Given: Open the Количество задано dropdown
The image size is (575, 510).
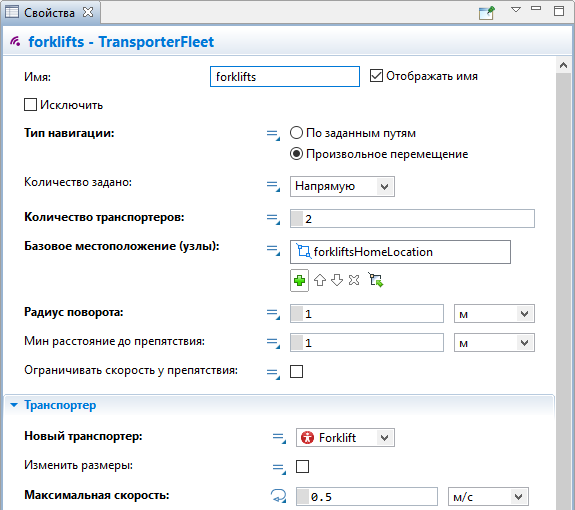Looking at the screenshot, I should point(342,187).
